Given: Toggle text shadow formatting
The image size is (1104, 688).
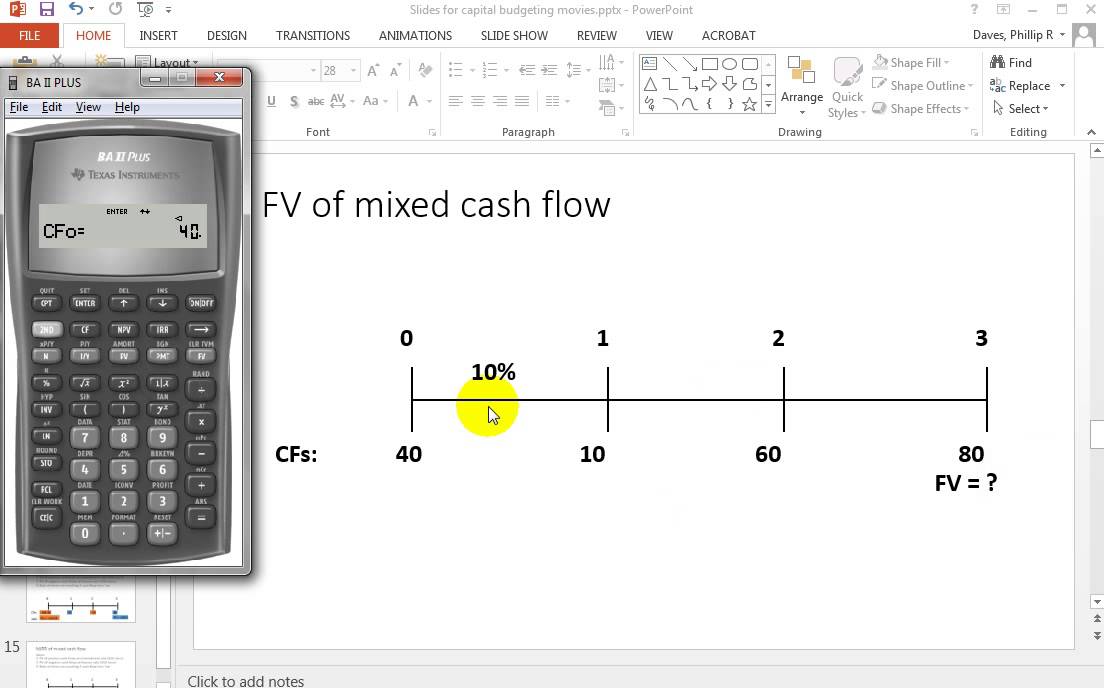Looking at the screenshot, I should pos(294,101).
